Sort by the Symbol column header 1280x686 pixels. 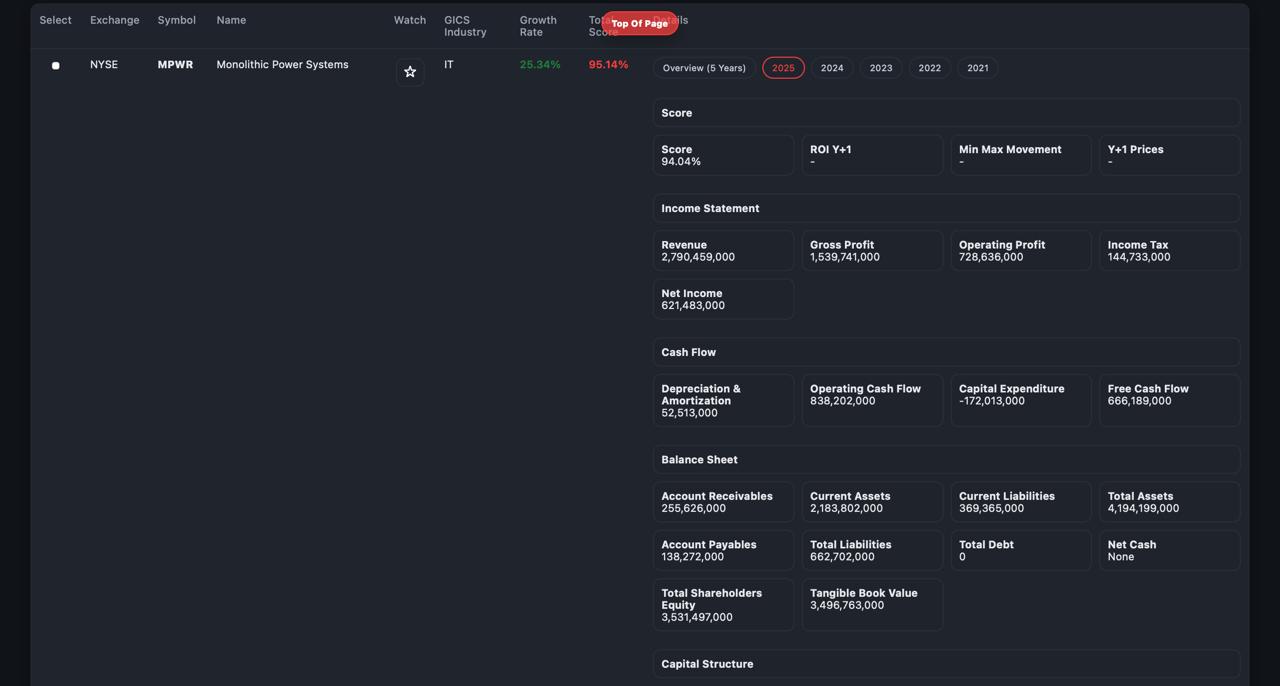coord(176,20)
